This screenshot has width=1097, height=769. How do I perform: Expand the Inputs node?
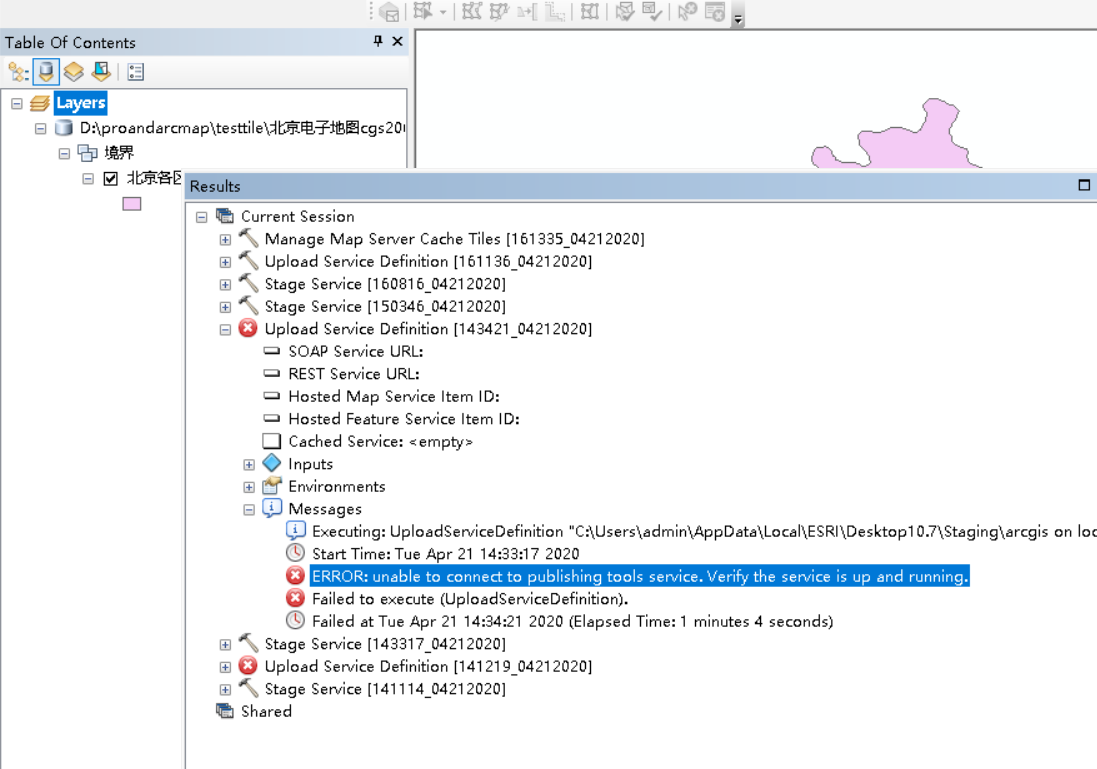coord(248,463)
